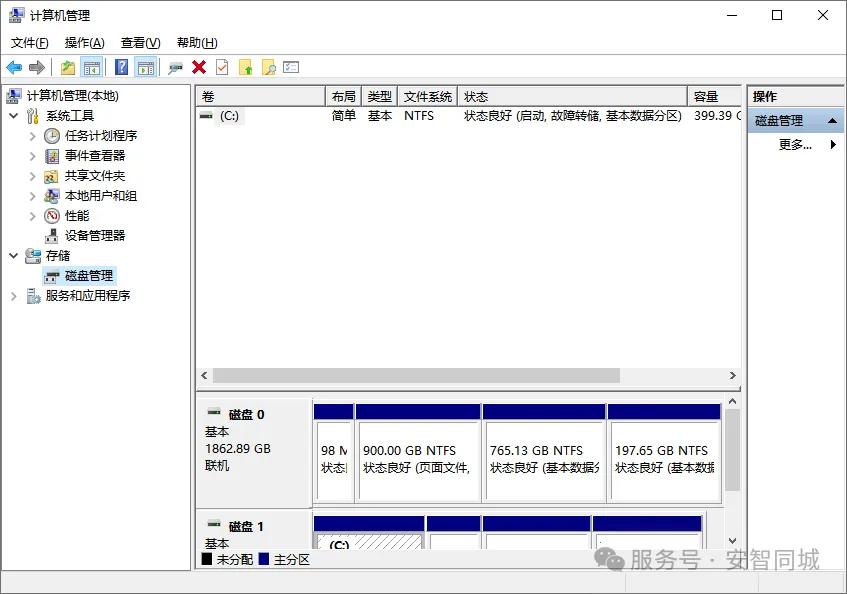This screenshot has width=847, height=594.
Task: Sort by the 状态 column header
Action: 573,97
